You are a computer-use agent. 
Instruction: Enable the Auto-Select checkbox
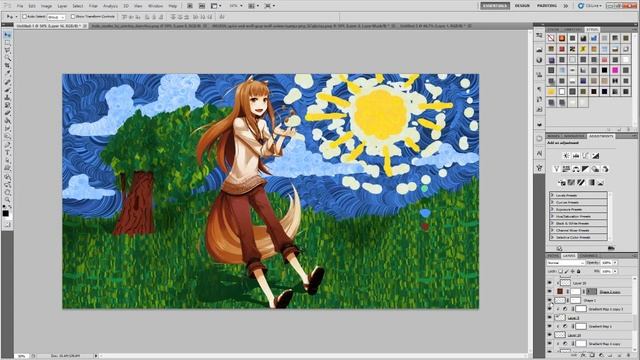pos(24,17)
